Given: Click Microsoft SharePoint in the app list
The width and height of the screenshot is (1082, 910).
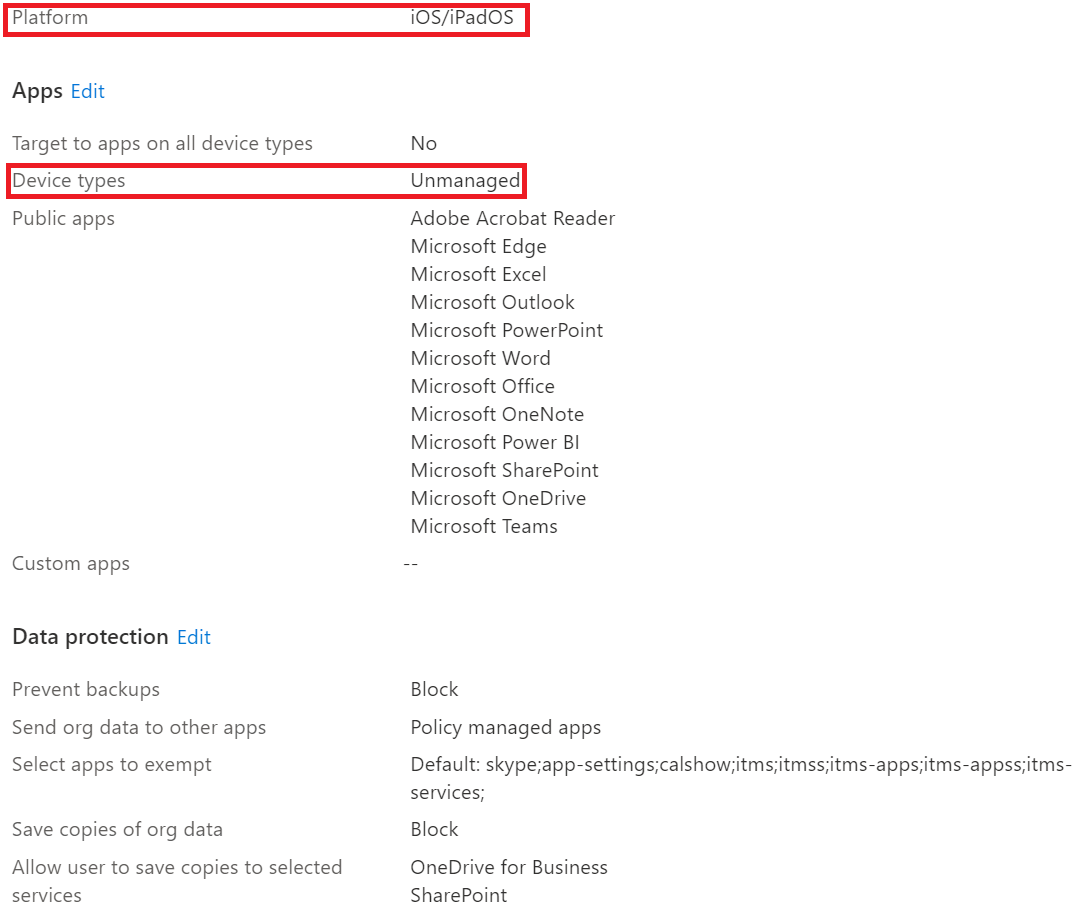Looking at the screenshot, I should (x=504, y=471).
